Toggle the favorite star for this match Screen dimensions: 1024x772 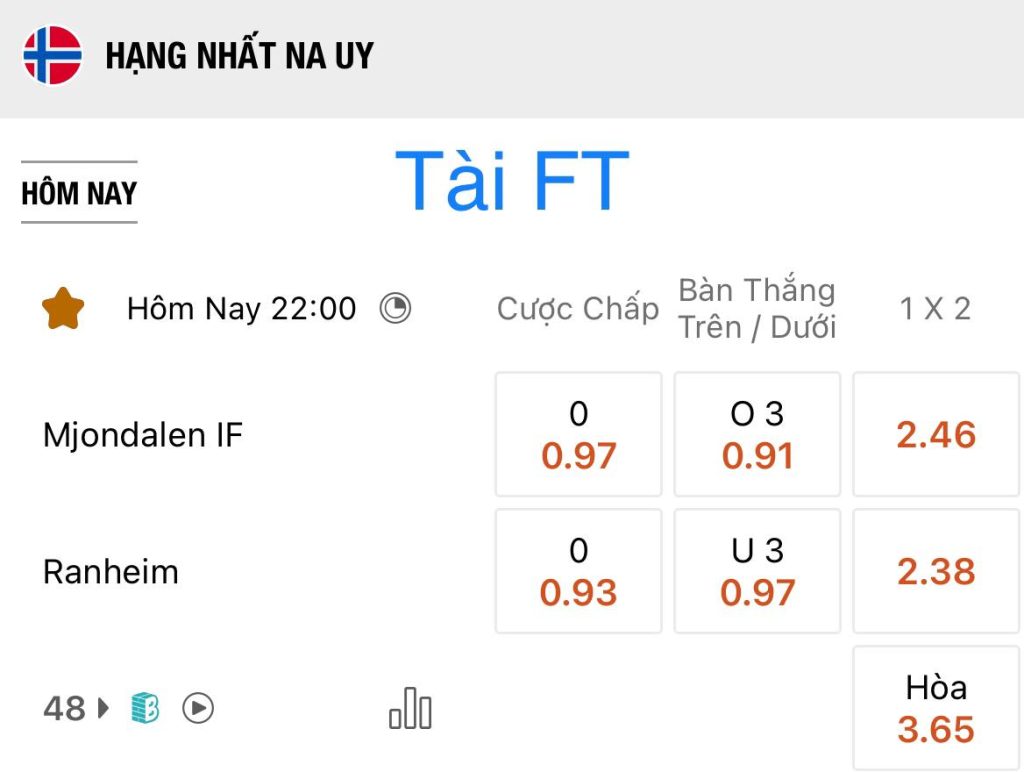click(x=63, y=308)
